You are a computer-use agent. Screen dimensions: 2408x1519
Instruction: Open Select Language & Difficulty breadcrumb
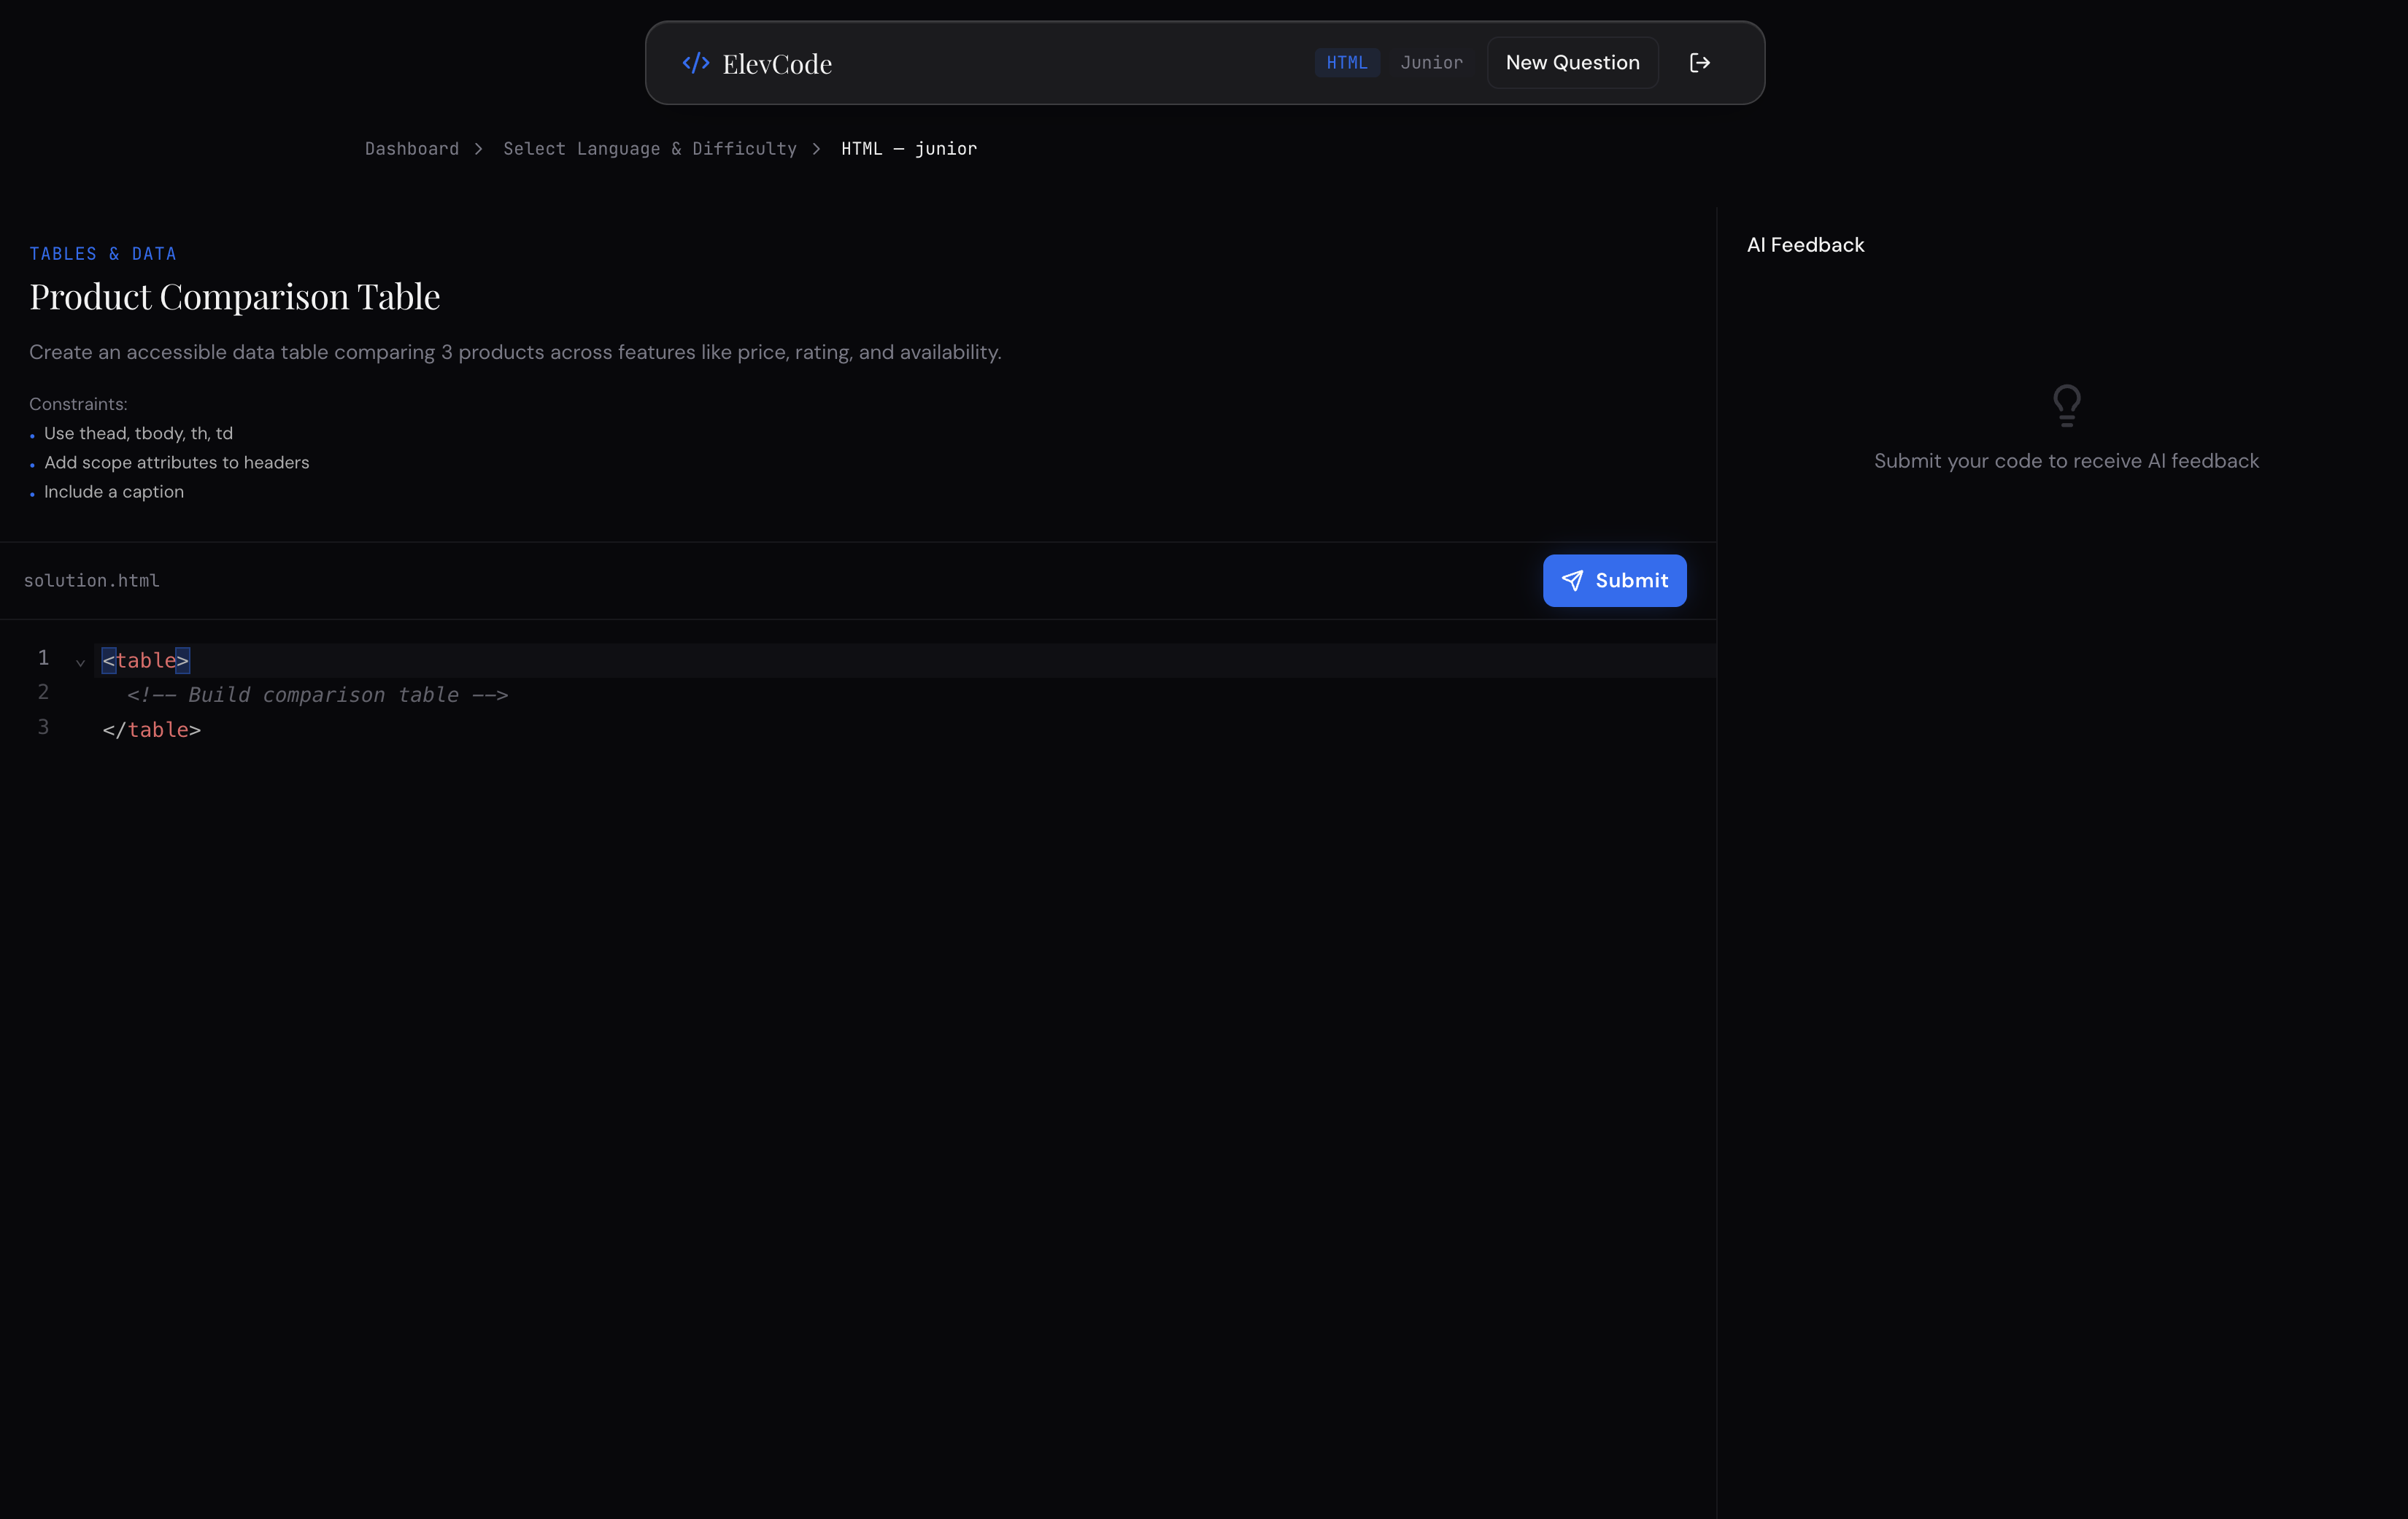point(650,148)
